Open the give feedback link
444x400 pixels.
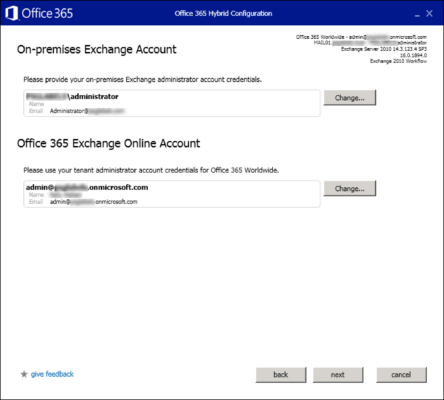coord(52,374)
